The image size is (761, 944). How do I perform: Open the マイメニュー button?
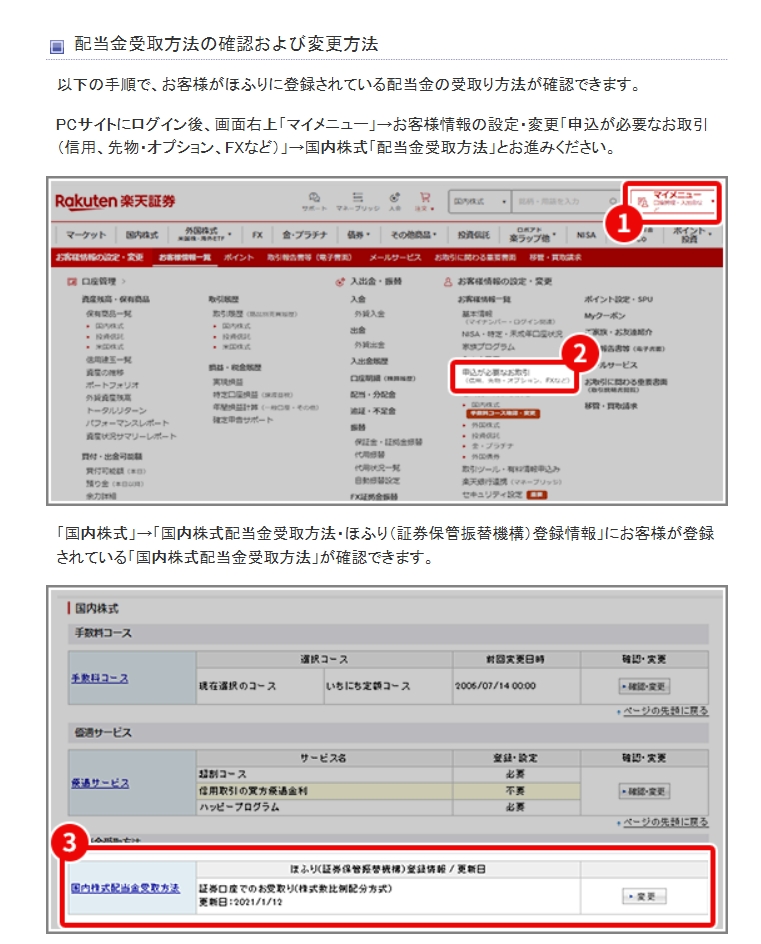point(674,202)
